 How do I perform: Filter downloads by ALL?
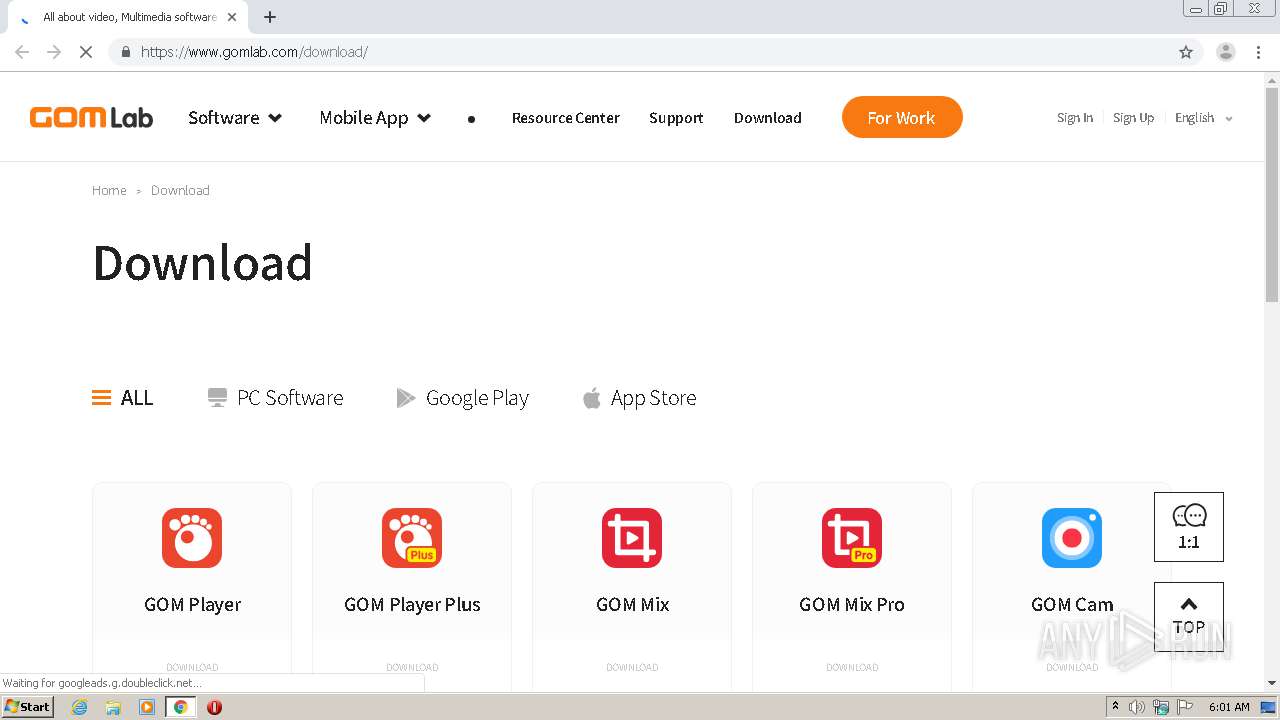click(x=123, y=398)
